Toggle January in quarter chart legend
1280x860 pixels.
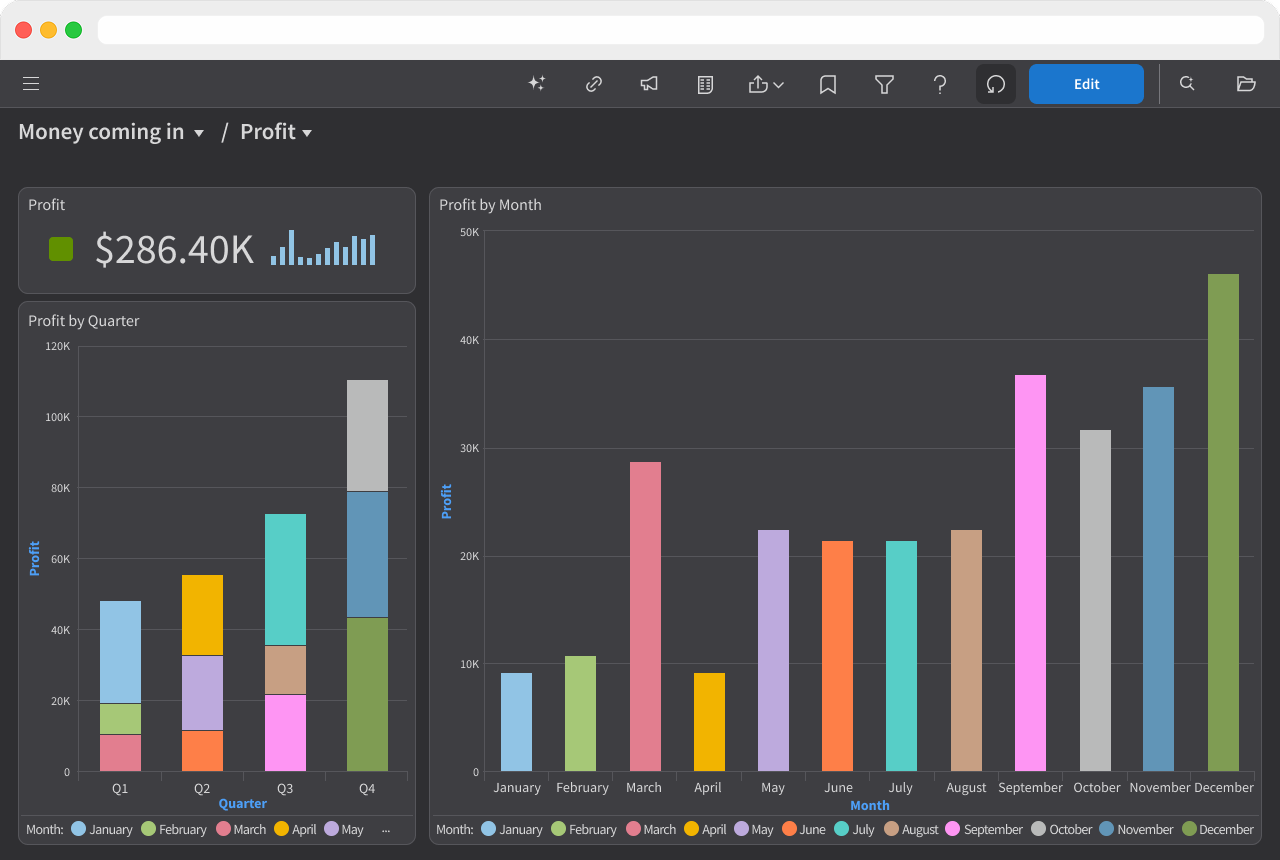click(x=102, y=829)
